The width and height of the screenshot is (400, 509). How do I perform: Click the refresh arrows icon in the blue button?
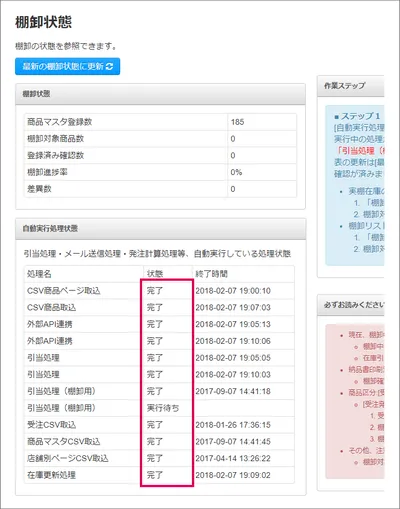tap(110, 66)
